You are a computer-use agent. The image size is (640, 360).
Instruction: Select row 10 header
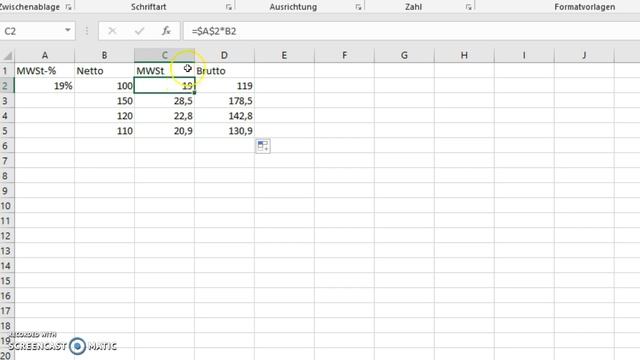tap(7, 206)
